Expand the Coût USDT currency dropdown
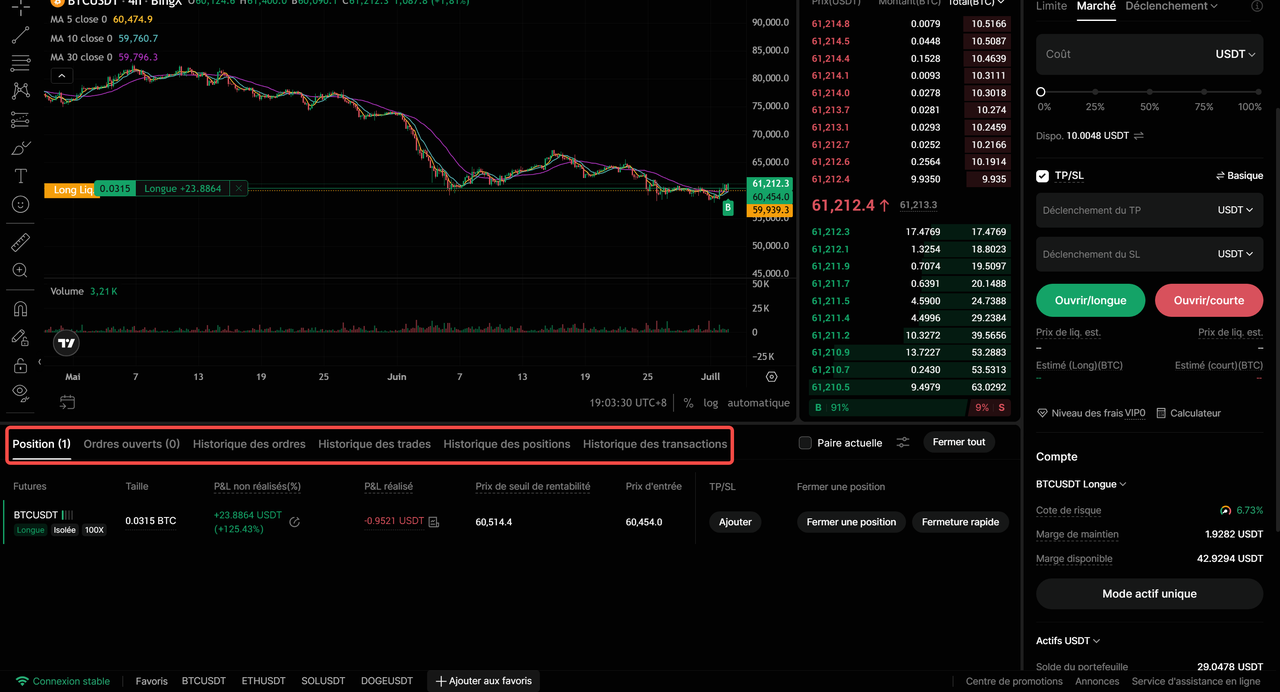The height and width of the screenshot is (692, 1280). point(1235,54)
